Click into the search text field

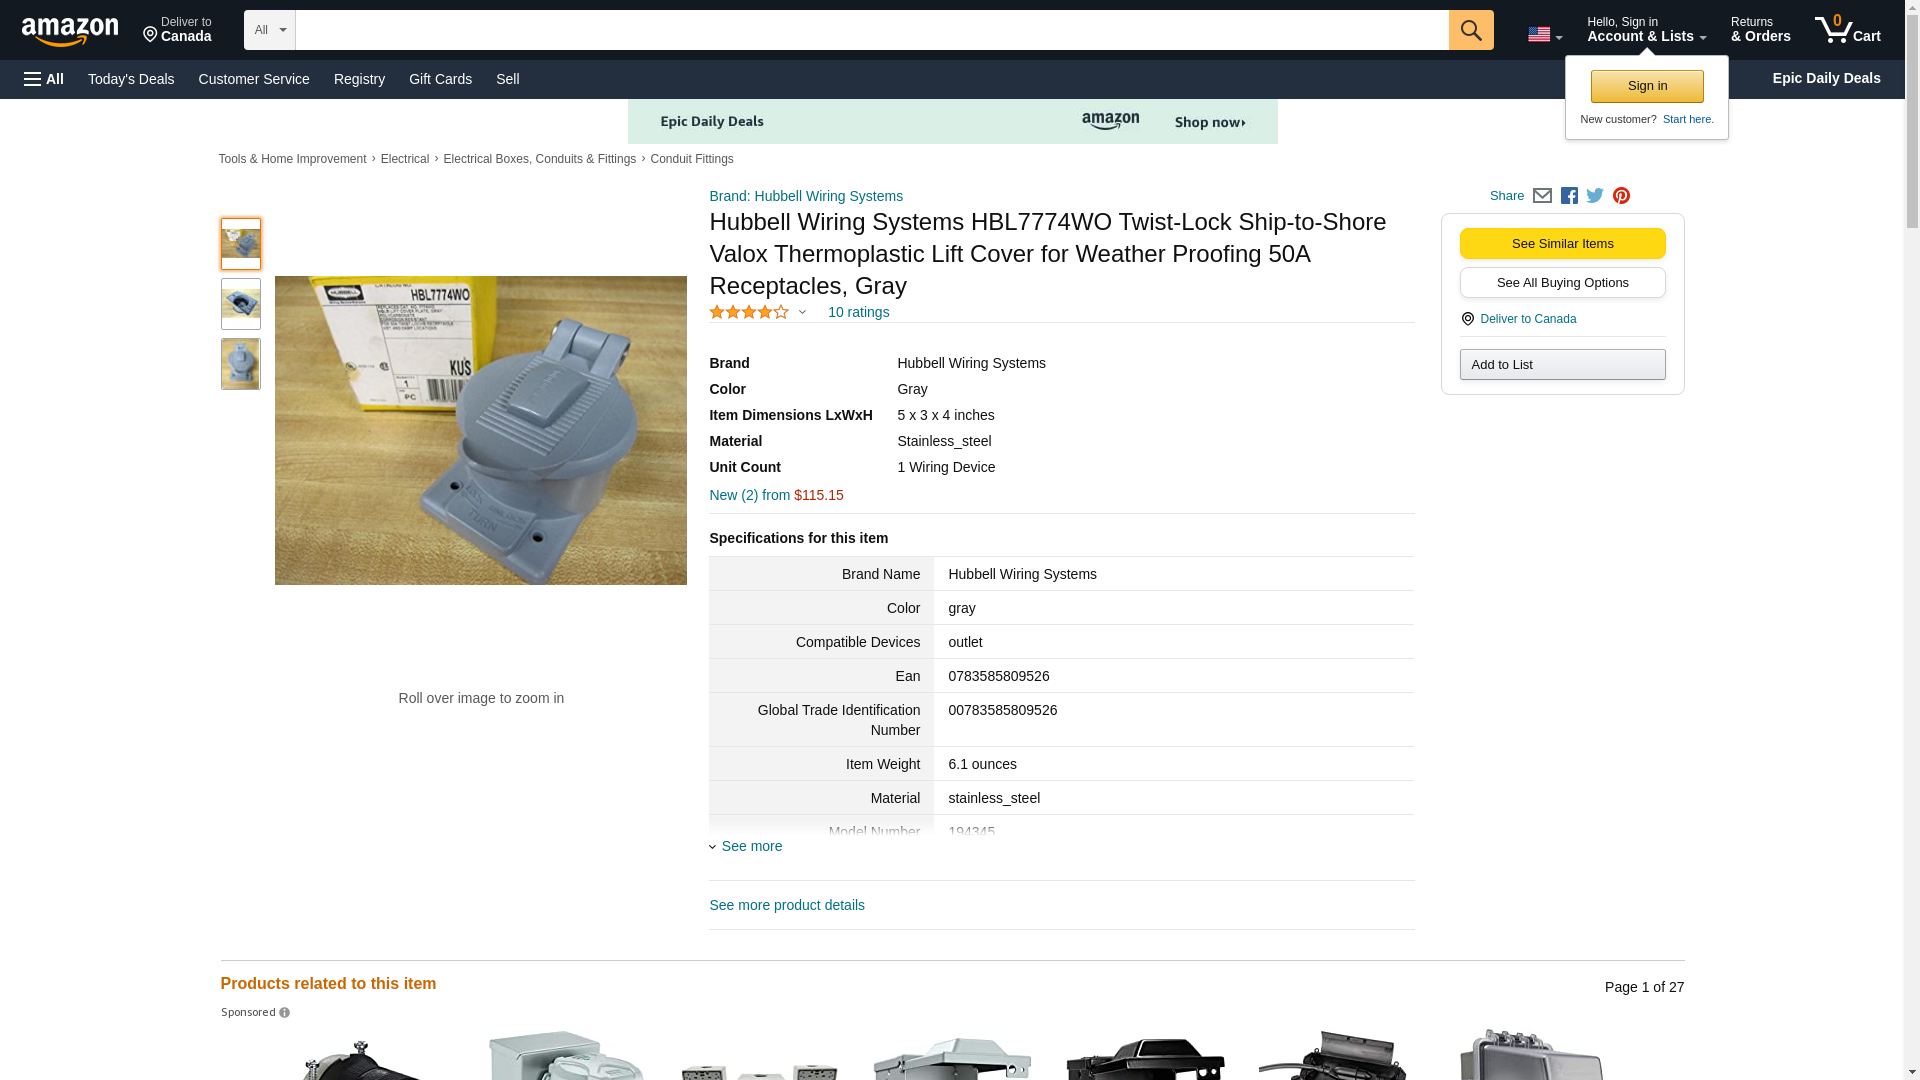pos(870,30)
